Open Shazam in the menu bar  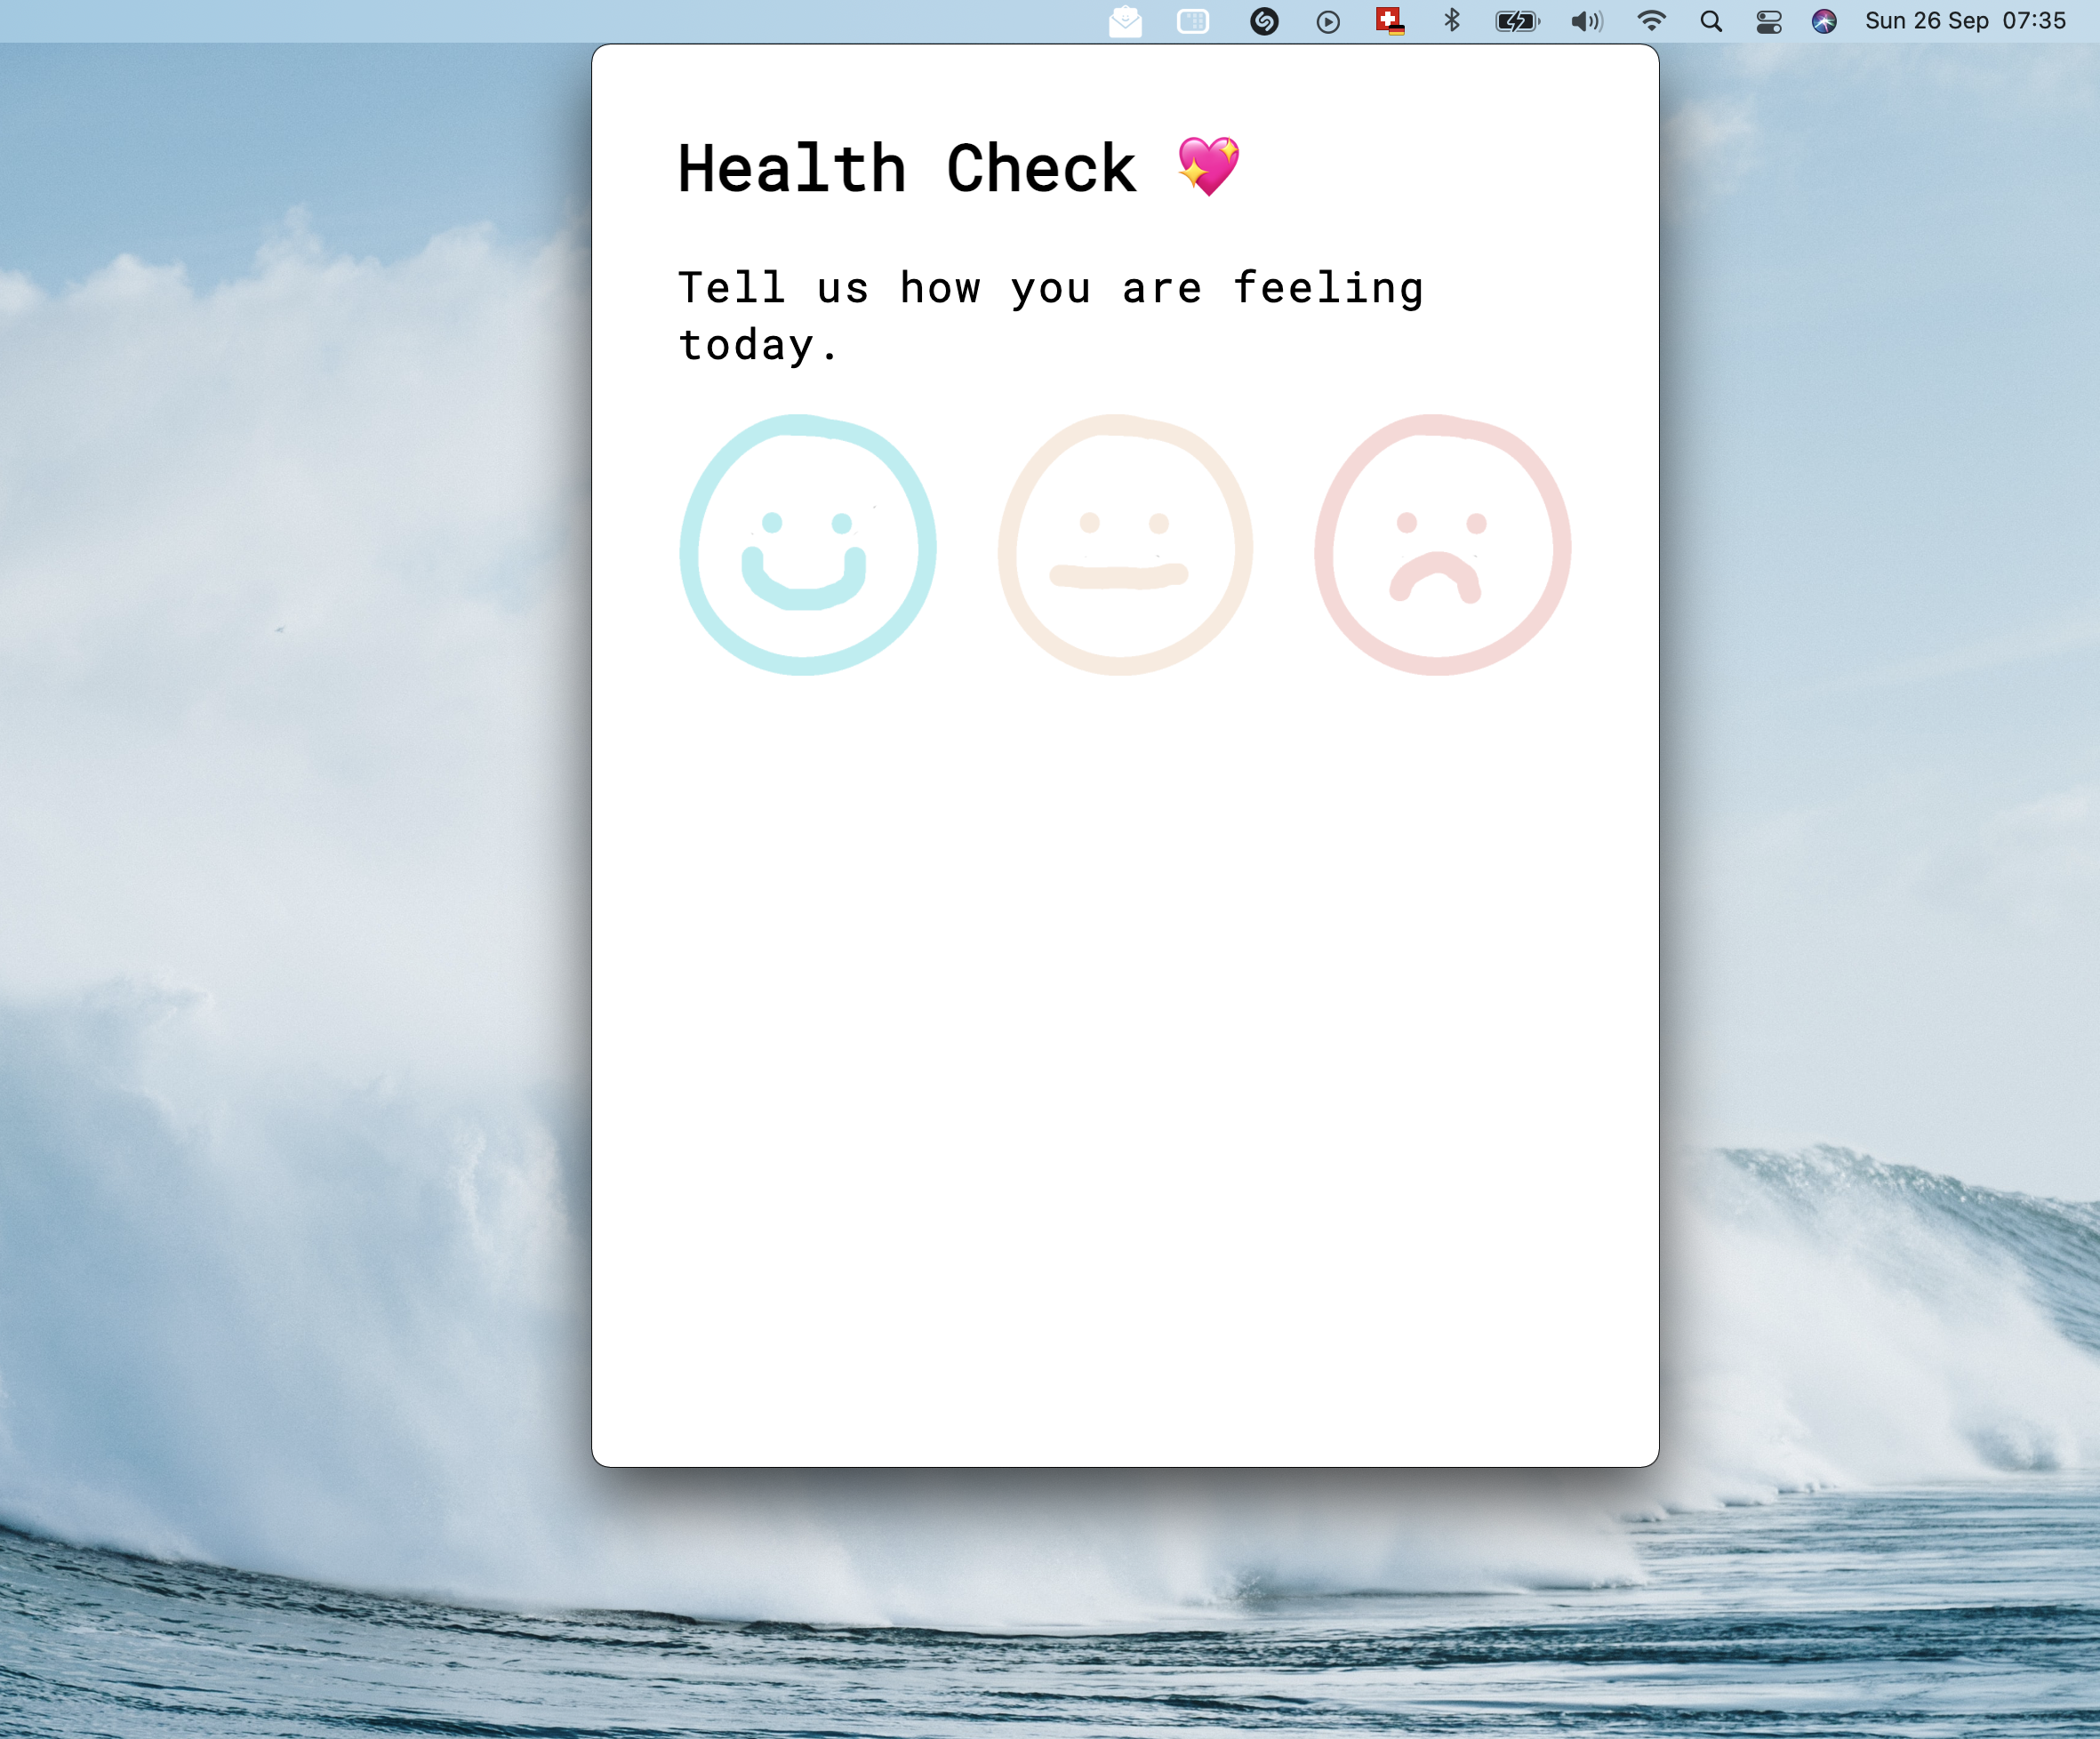pyautogui.click(x=1264, y=21)
